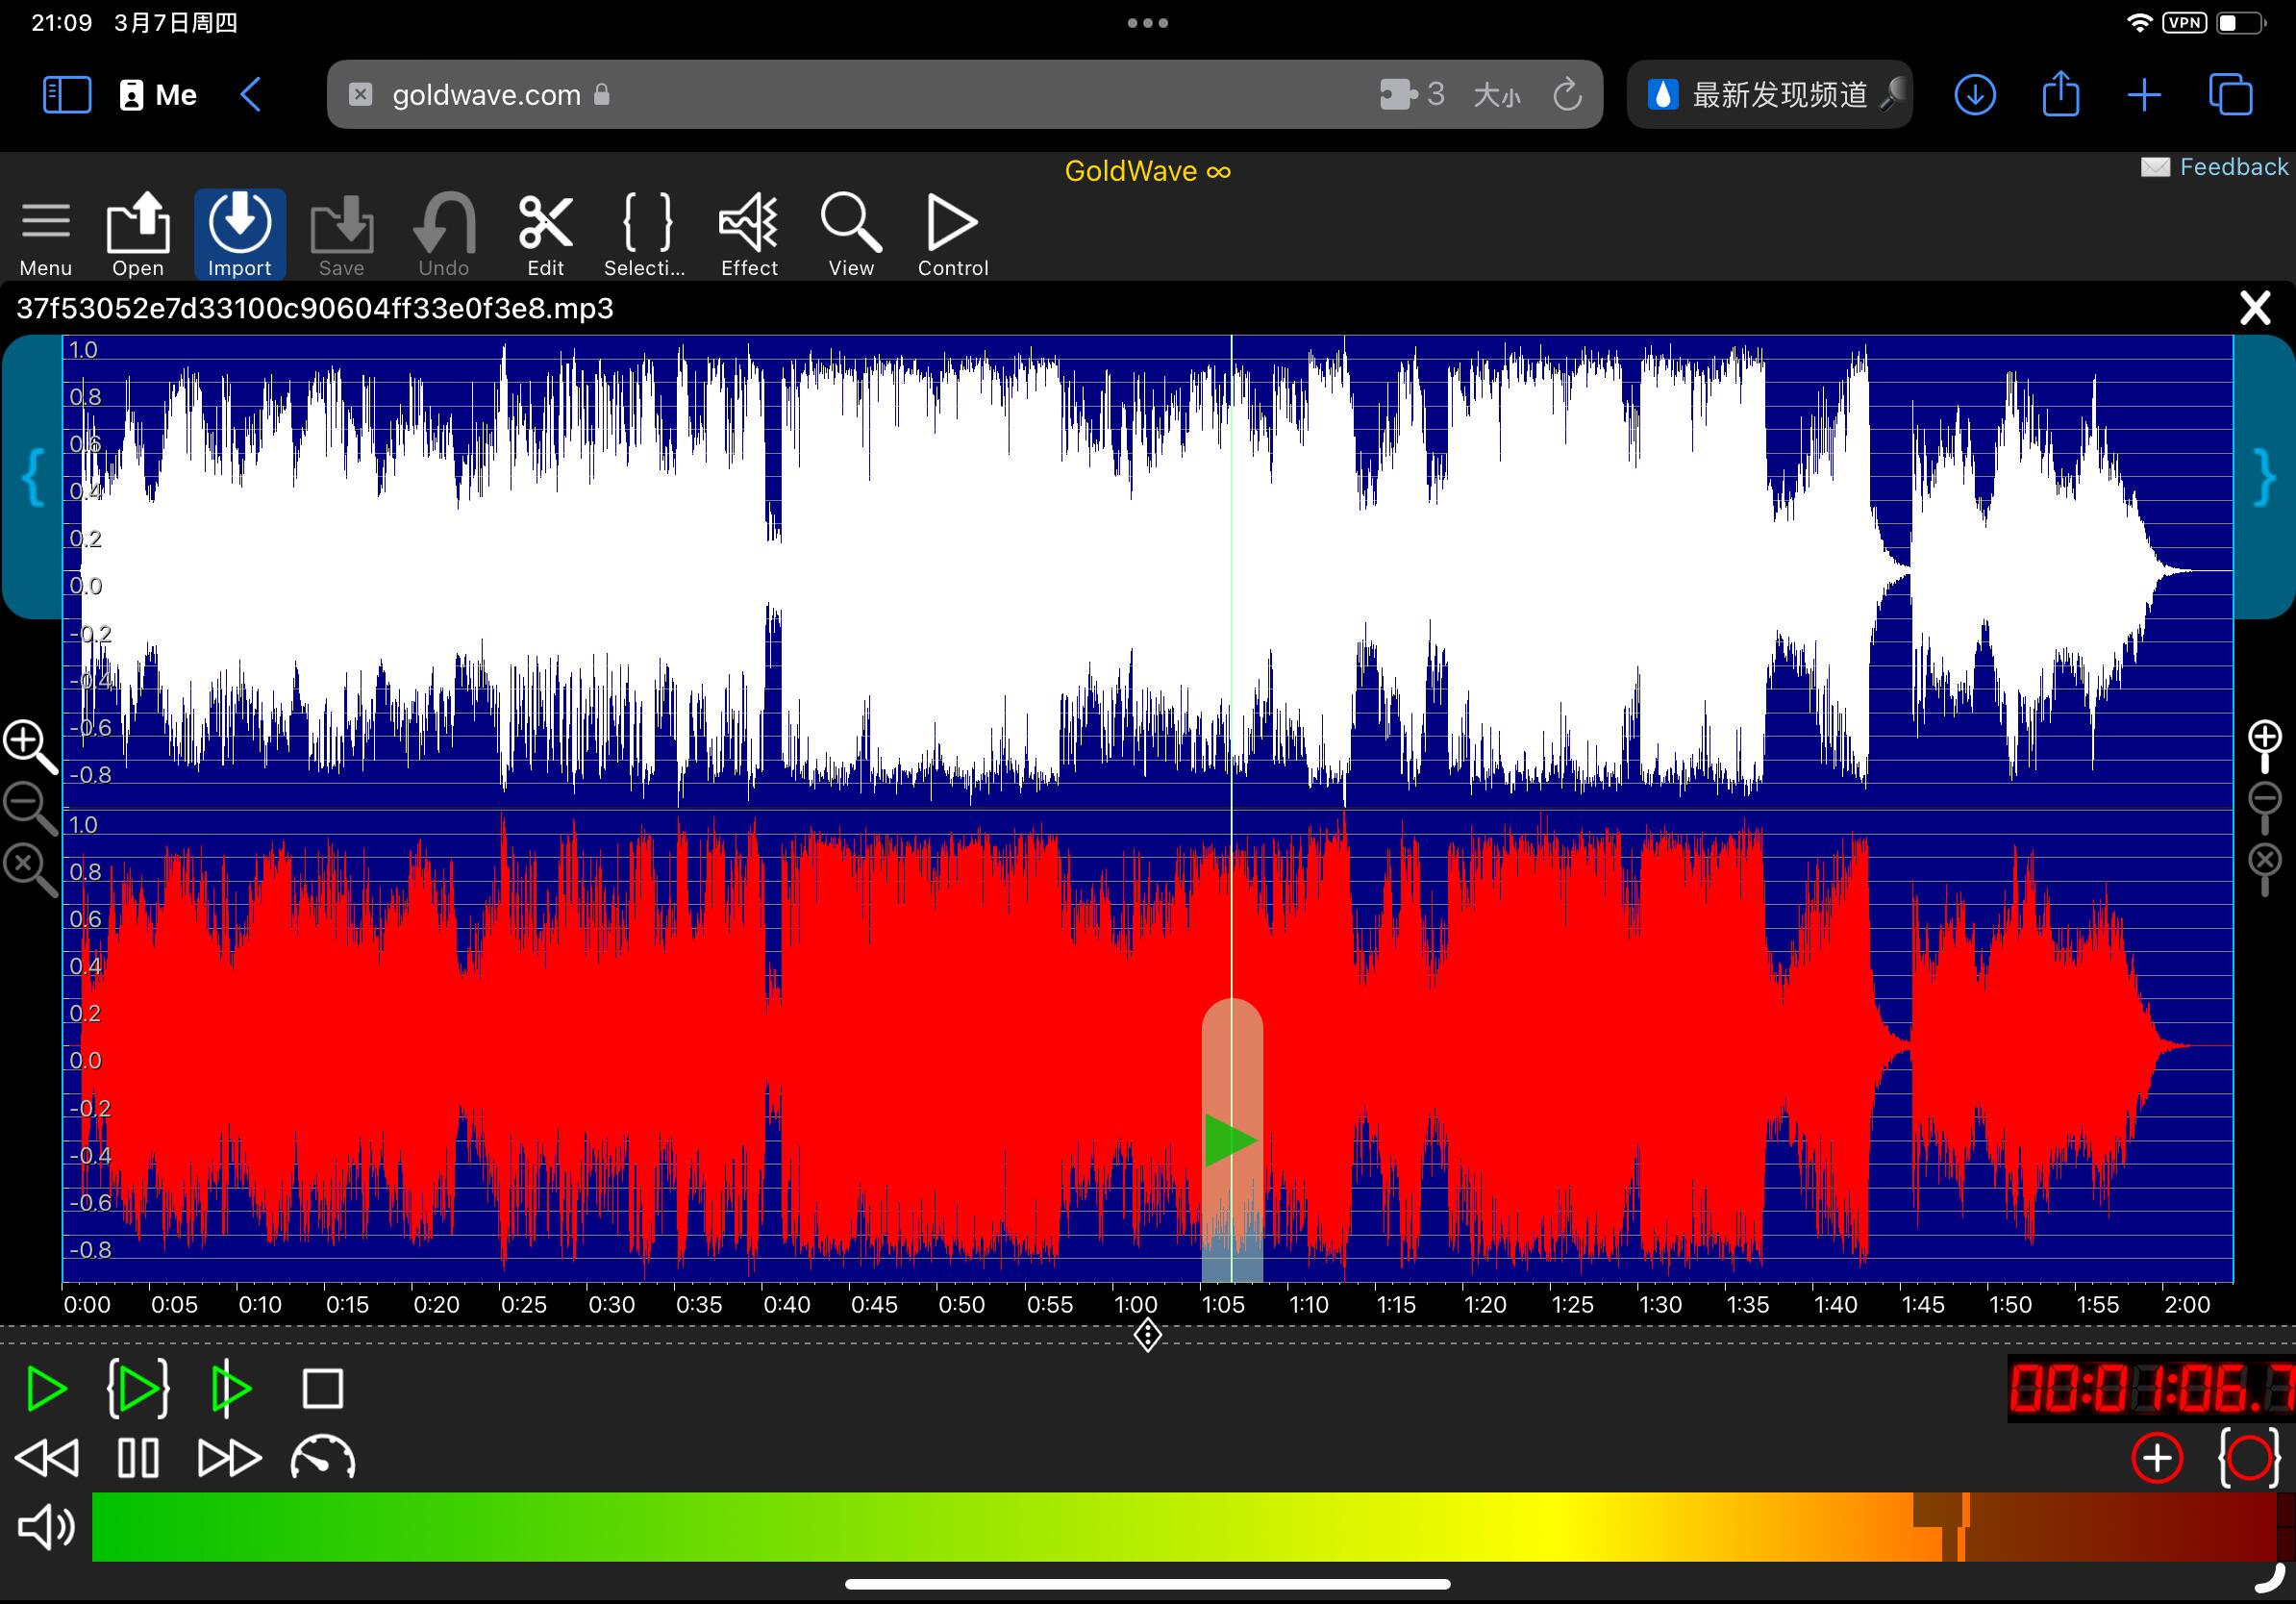Expand the right selection end brace handle
This screenshot has height=1604, width=2296.
pyautogui.click(x=2263, y=477)
